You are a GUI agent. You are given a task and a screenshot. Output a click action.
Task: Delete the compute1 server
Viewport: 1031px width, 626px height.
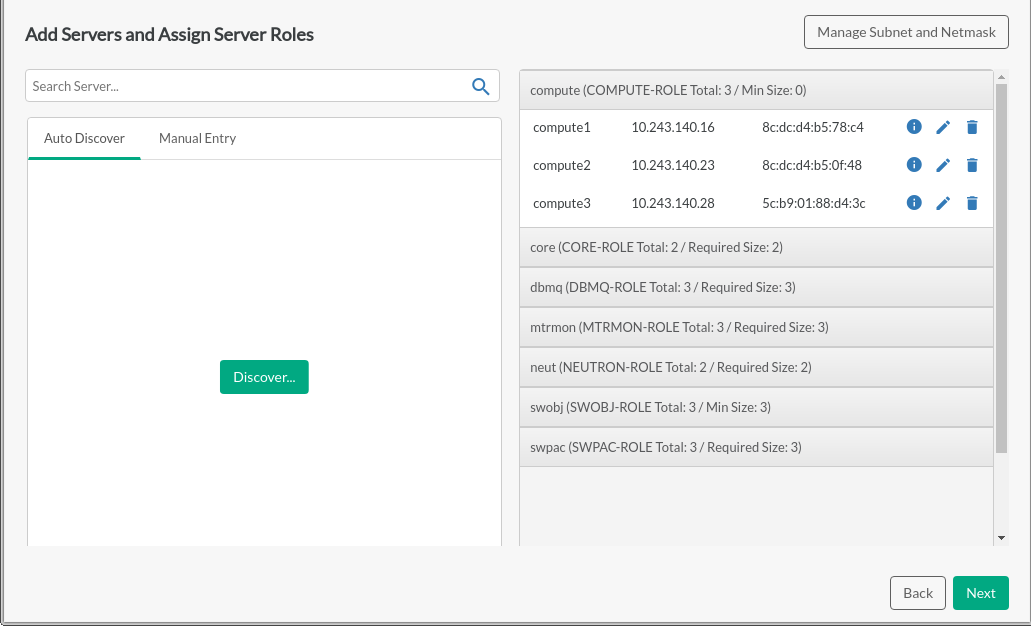coord(971,127)
